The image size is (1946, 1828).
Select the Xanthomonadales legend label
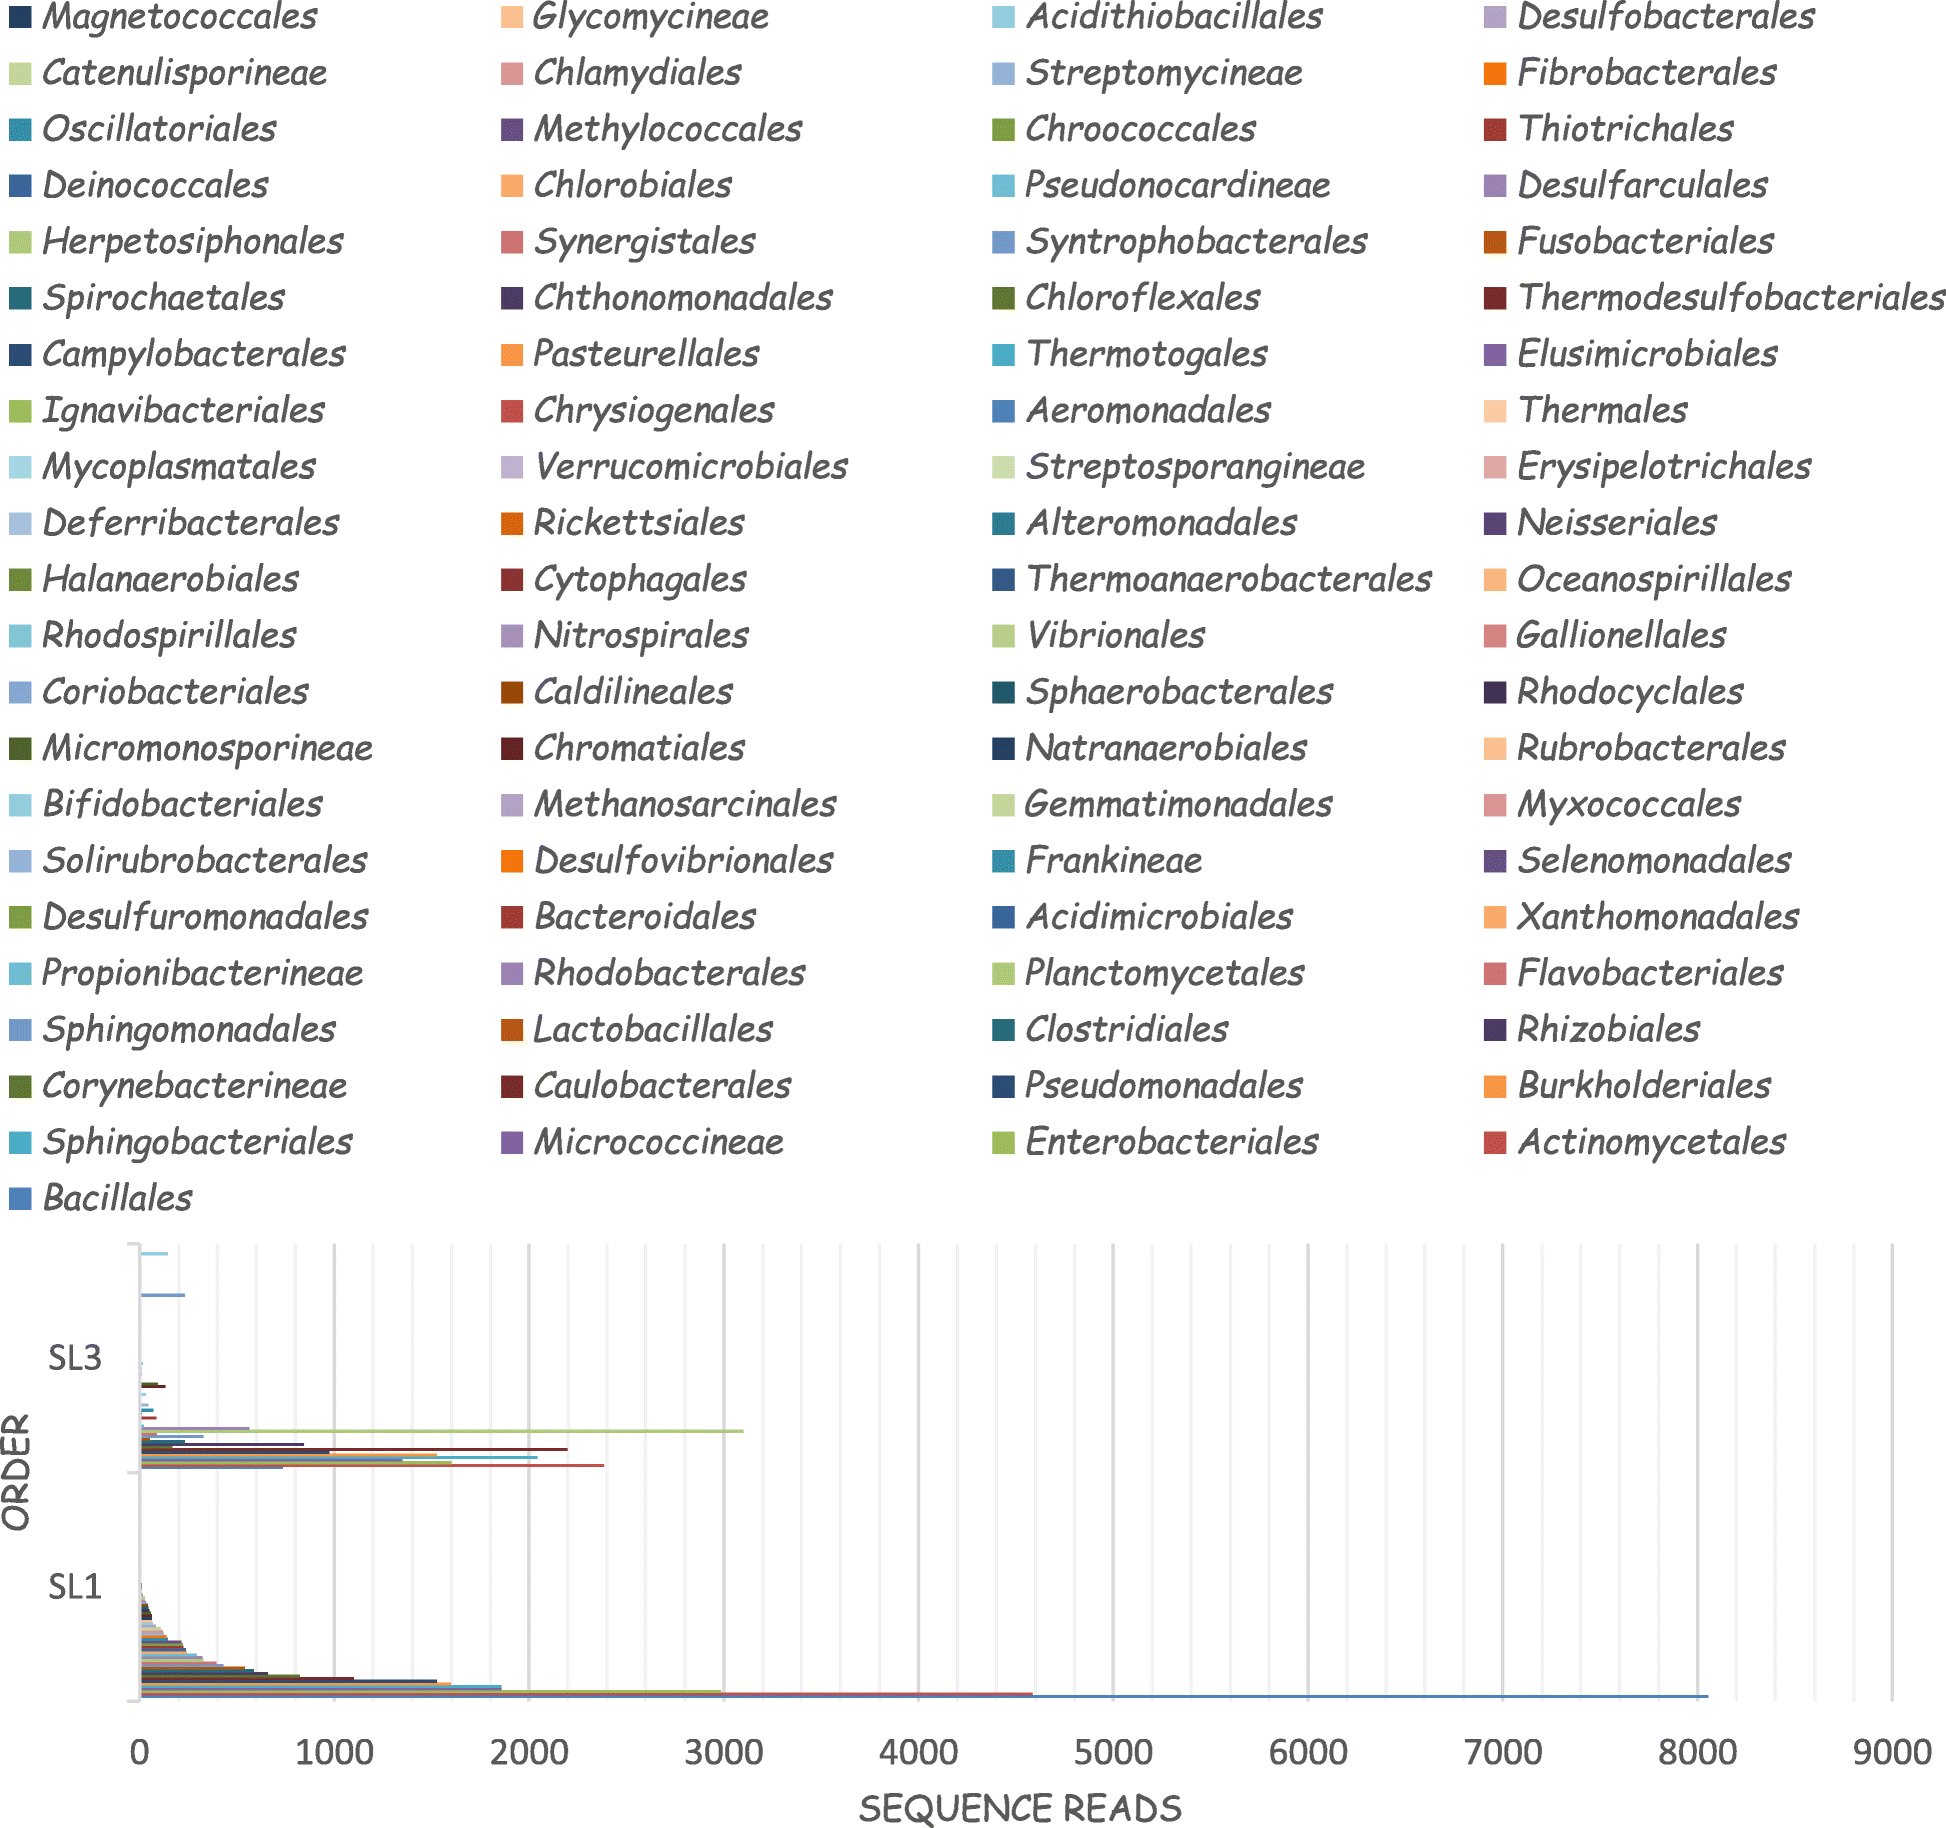pyautogui.click(x=1658, y=917)
